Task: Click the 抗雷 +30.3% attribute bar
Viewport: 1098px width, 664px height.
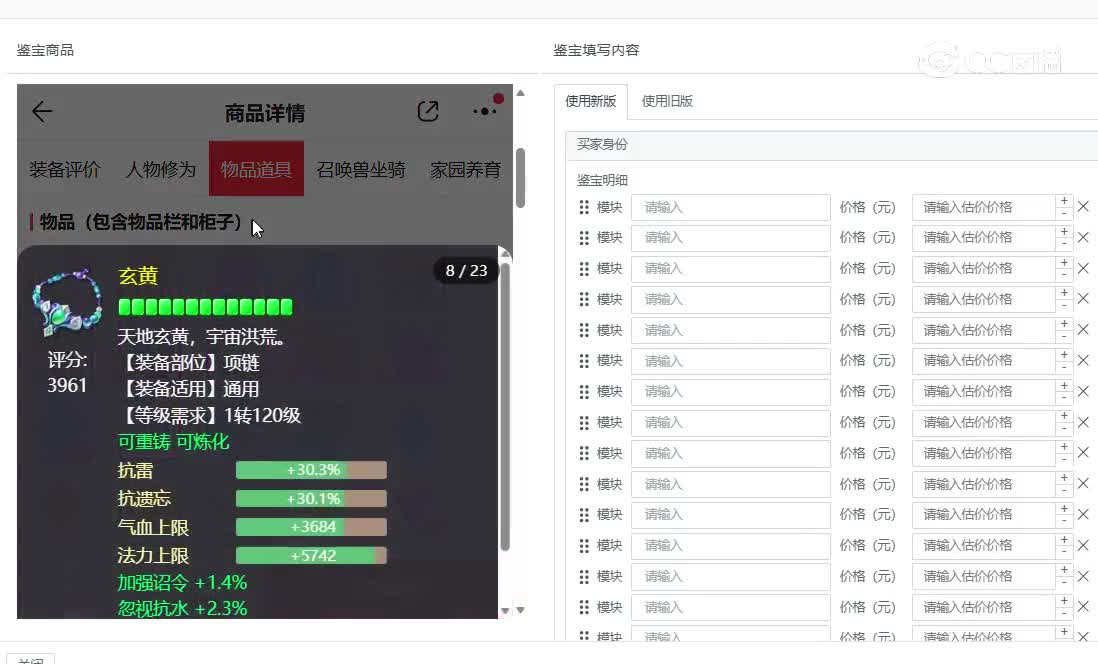Action: 311,470
